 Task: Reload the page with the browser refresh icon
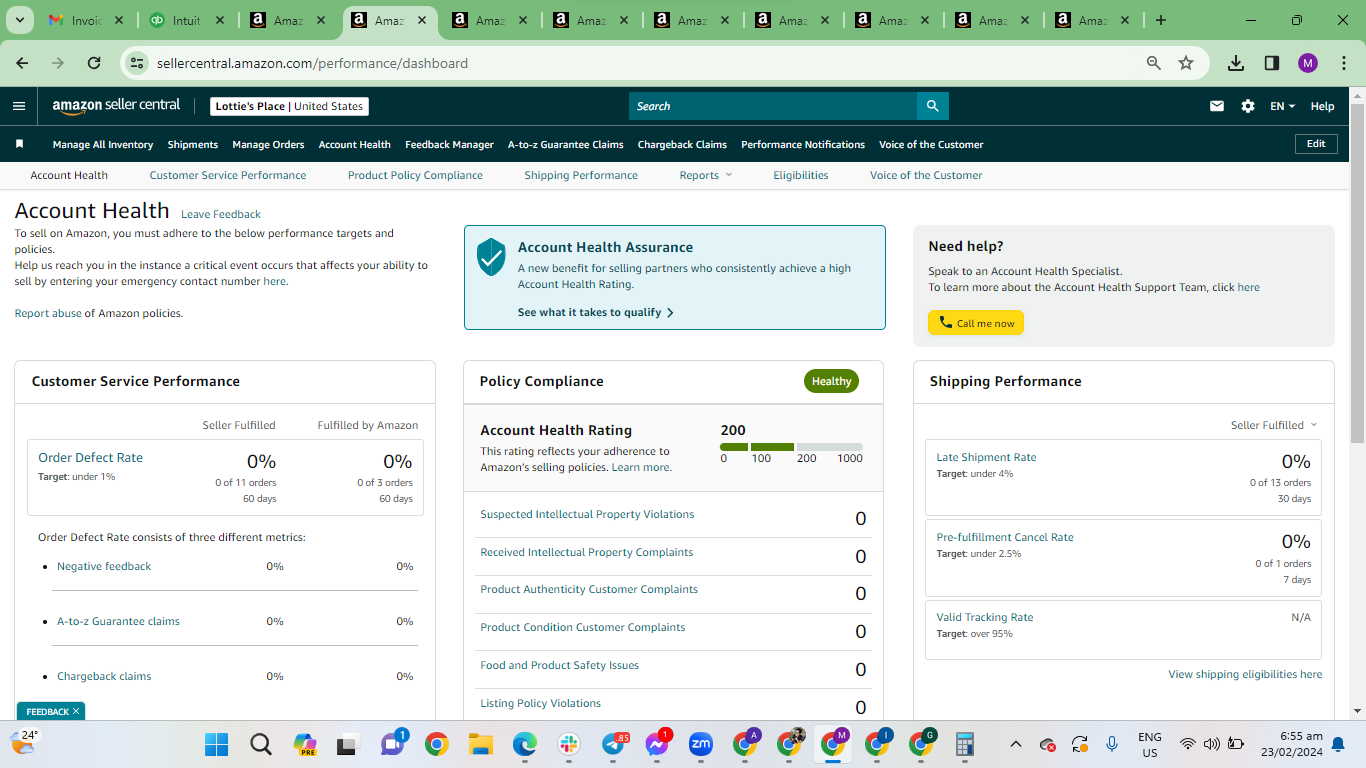[x=94, y=63]
